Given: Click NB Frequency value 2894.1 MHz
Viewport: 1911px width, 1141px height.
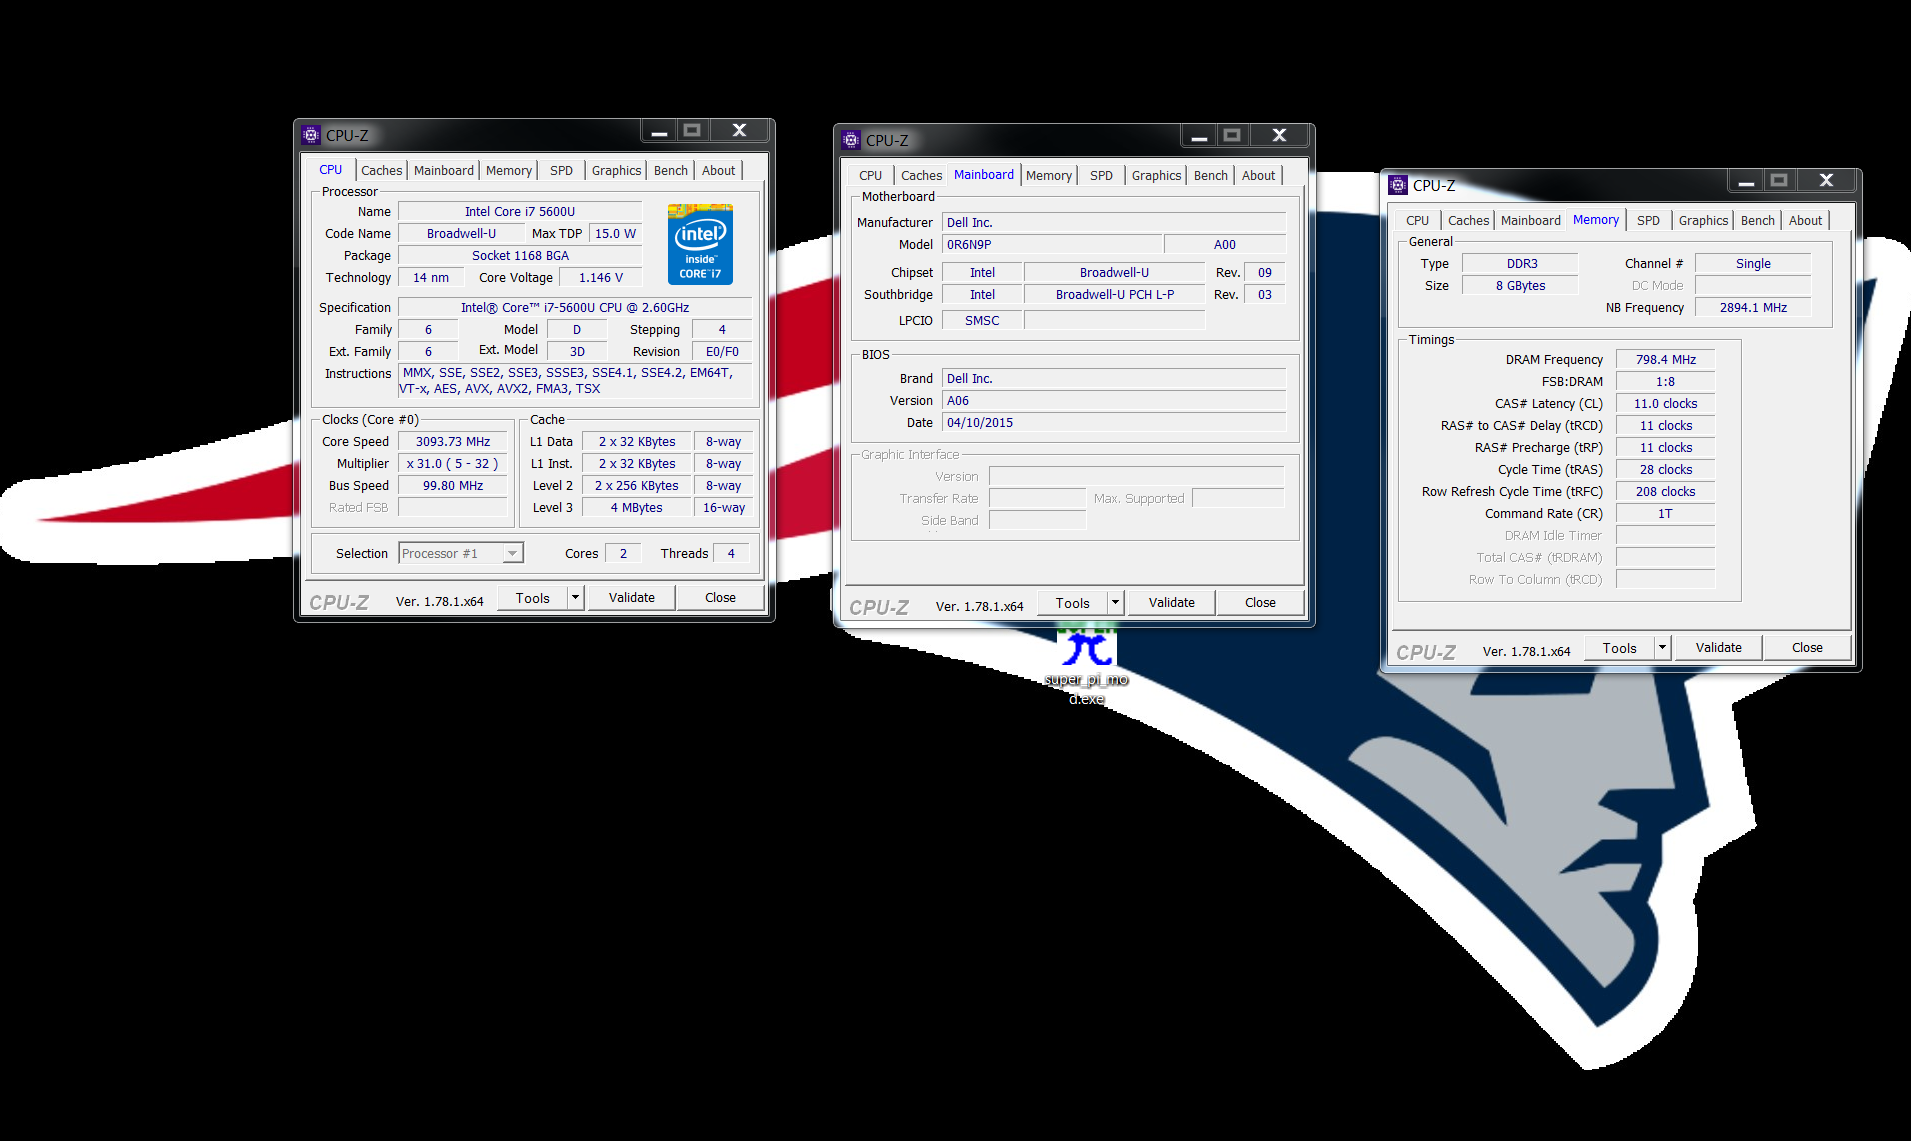Looking at the screenshot, I should click(1753, 308).
